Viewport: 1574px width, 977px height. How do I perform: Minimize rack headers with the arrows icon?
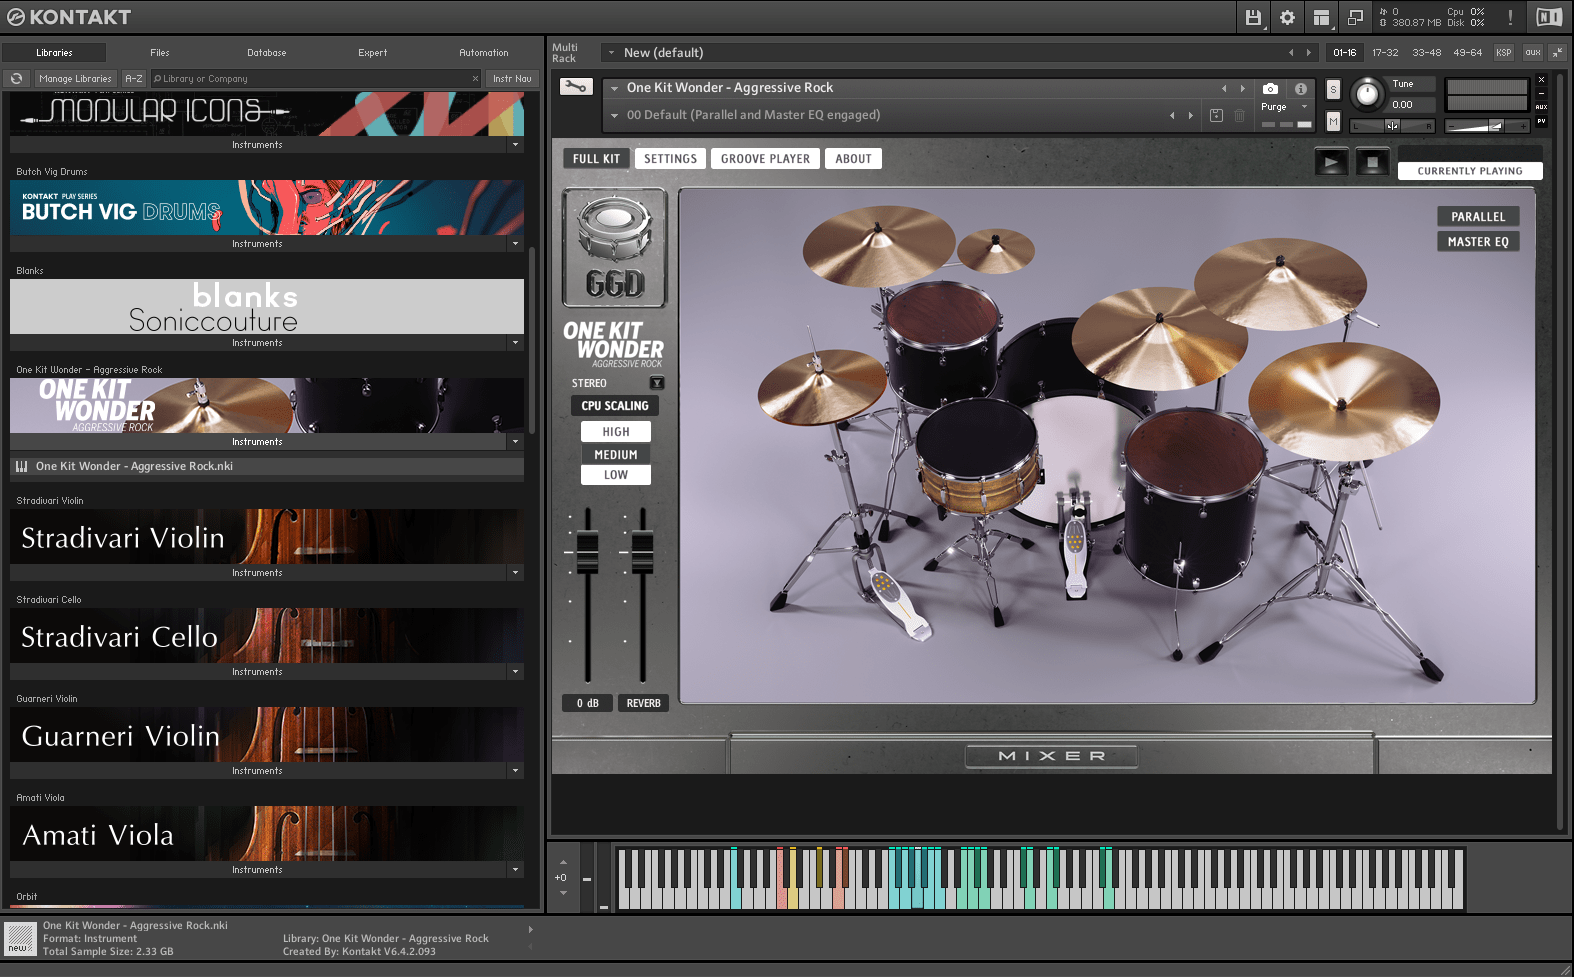1557,52
